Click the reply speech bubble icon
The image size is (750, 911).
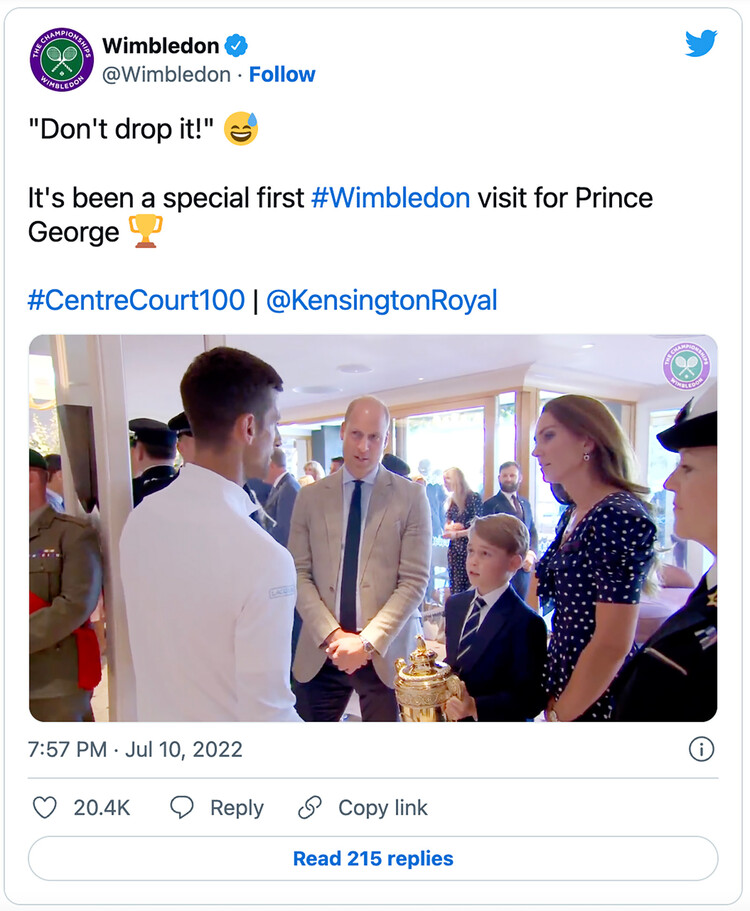coord(181,808)
